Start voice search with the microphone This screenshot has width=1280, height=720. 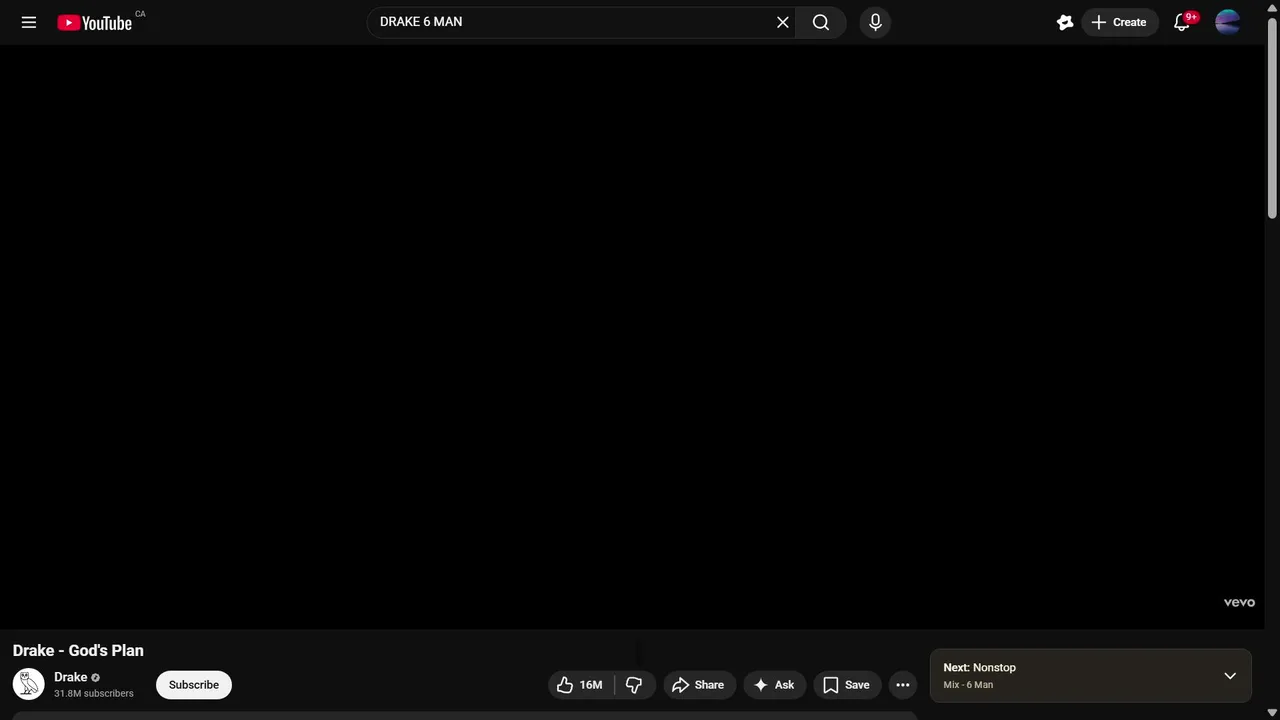click(x=875, y=22)
